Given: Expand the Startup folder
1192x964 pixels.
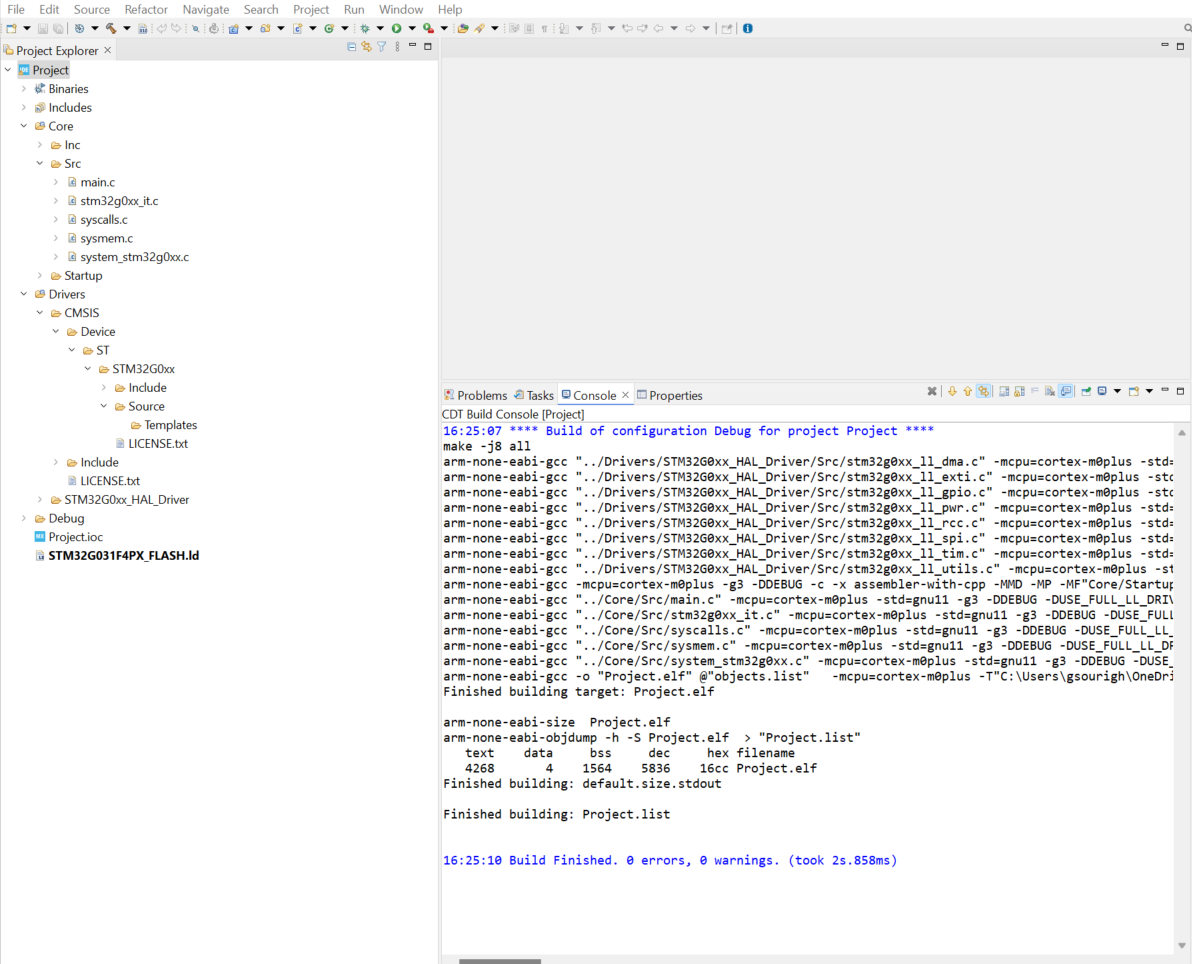Looking at the screenshot, I should pyautogui.click(x=40, y=275).
